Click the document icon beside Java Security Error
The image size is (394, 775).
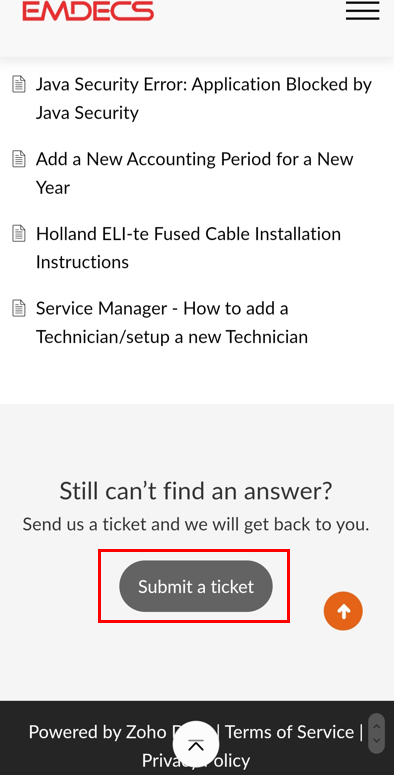pyautogui.click(x=19, y=84)
